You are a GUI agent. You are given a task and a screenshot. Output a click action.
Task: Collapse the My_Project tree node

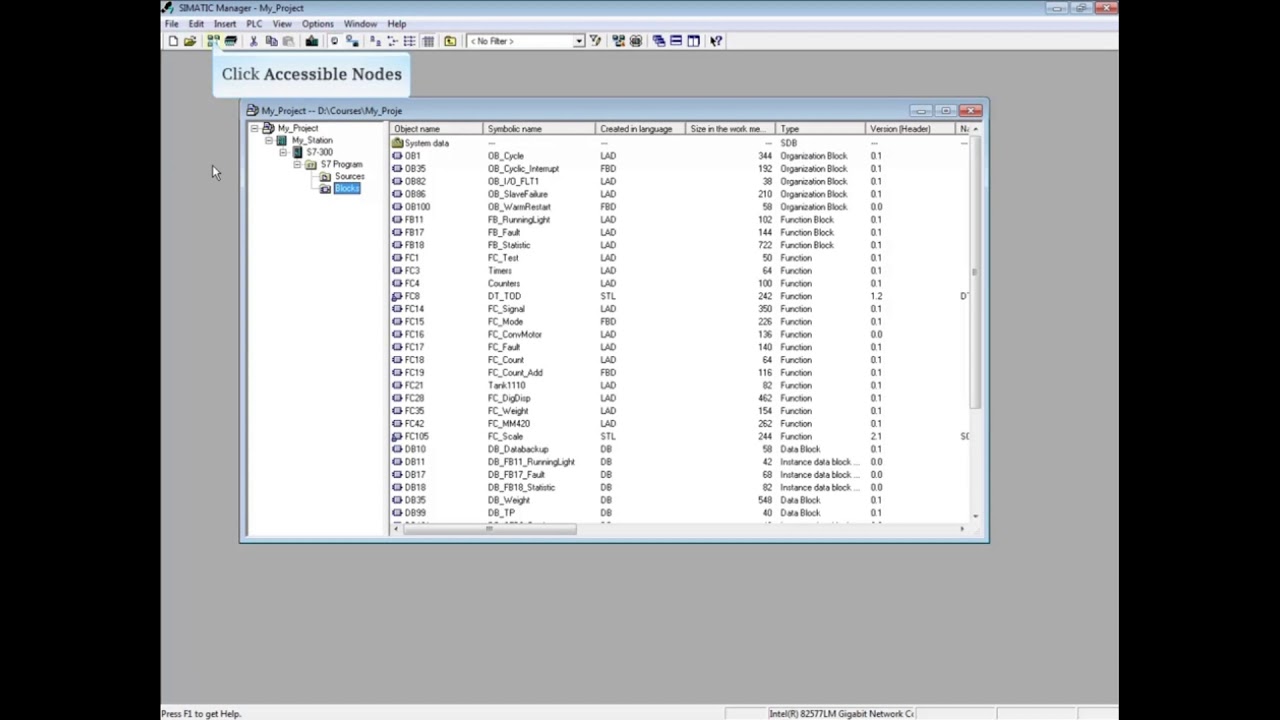point(255,129)
